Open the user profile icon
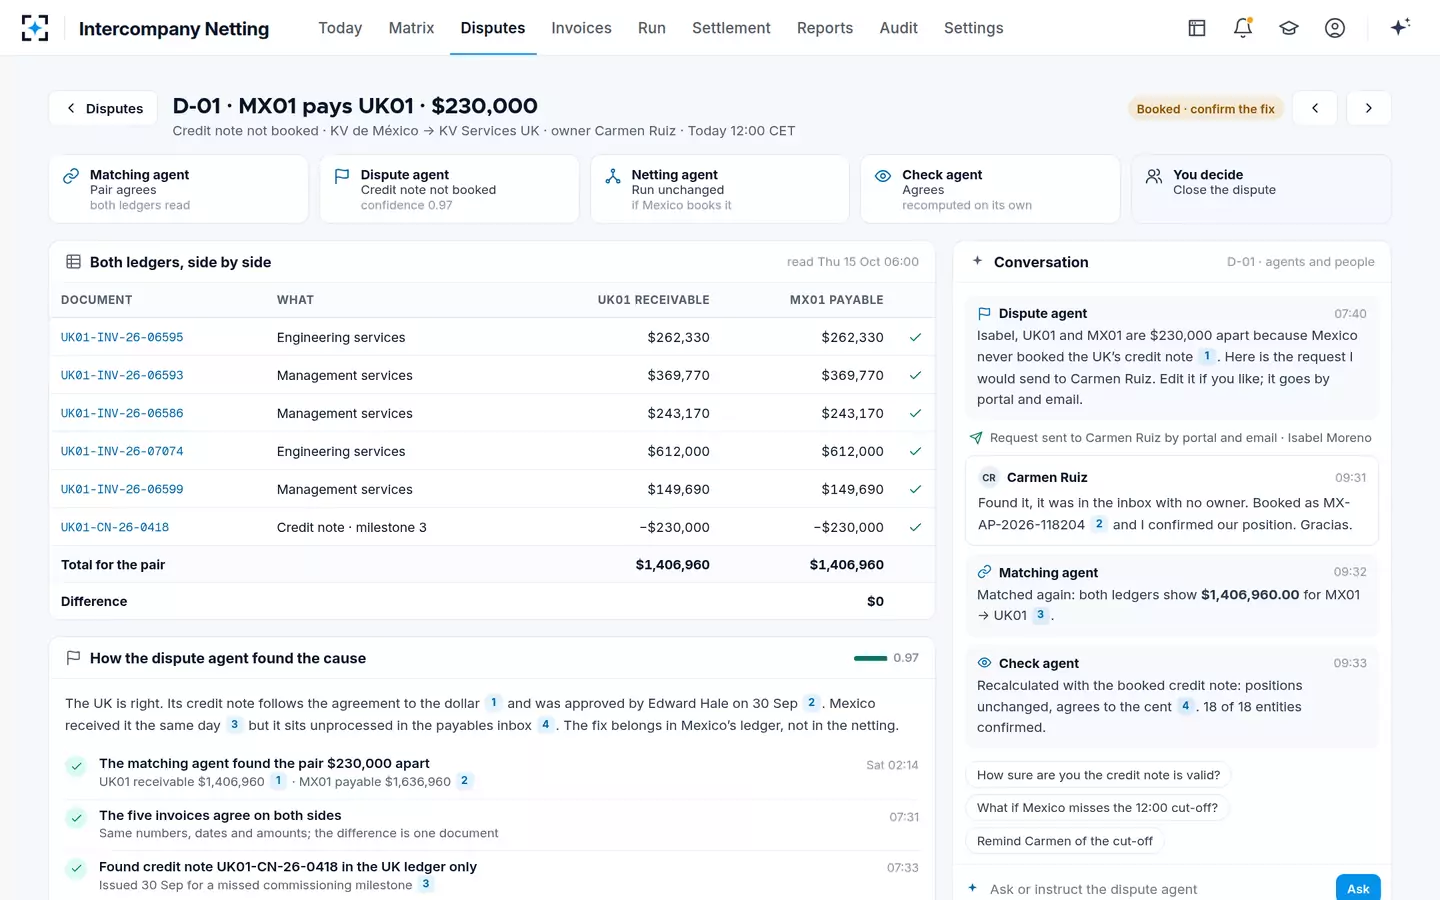 [x=1335, y=28]
